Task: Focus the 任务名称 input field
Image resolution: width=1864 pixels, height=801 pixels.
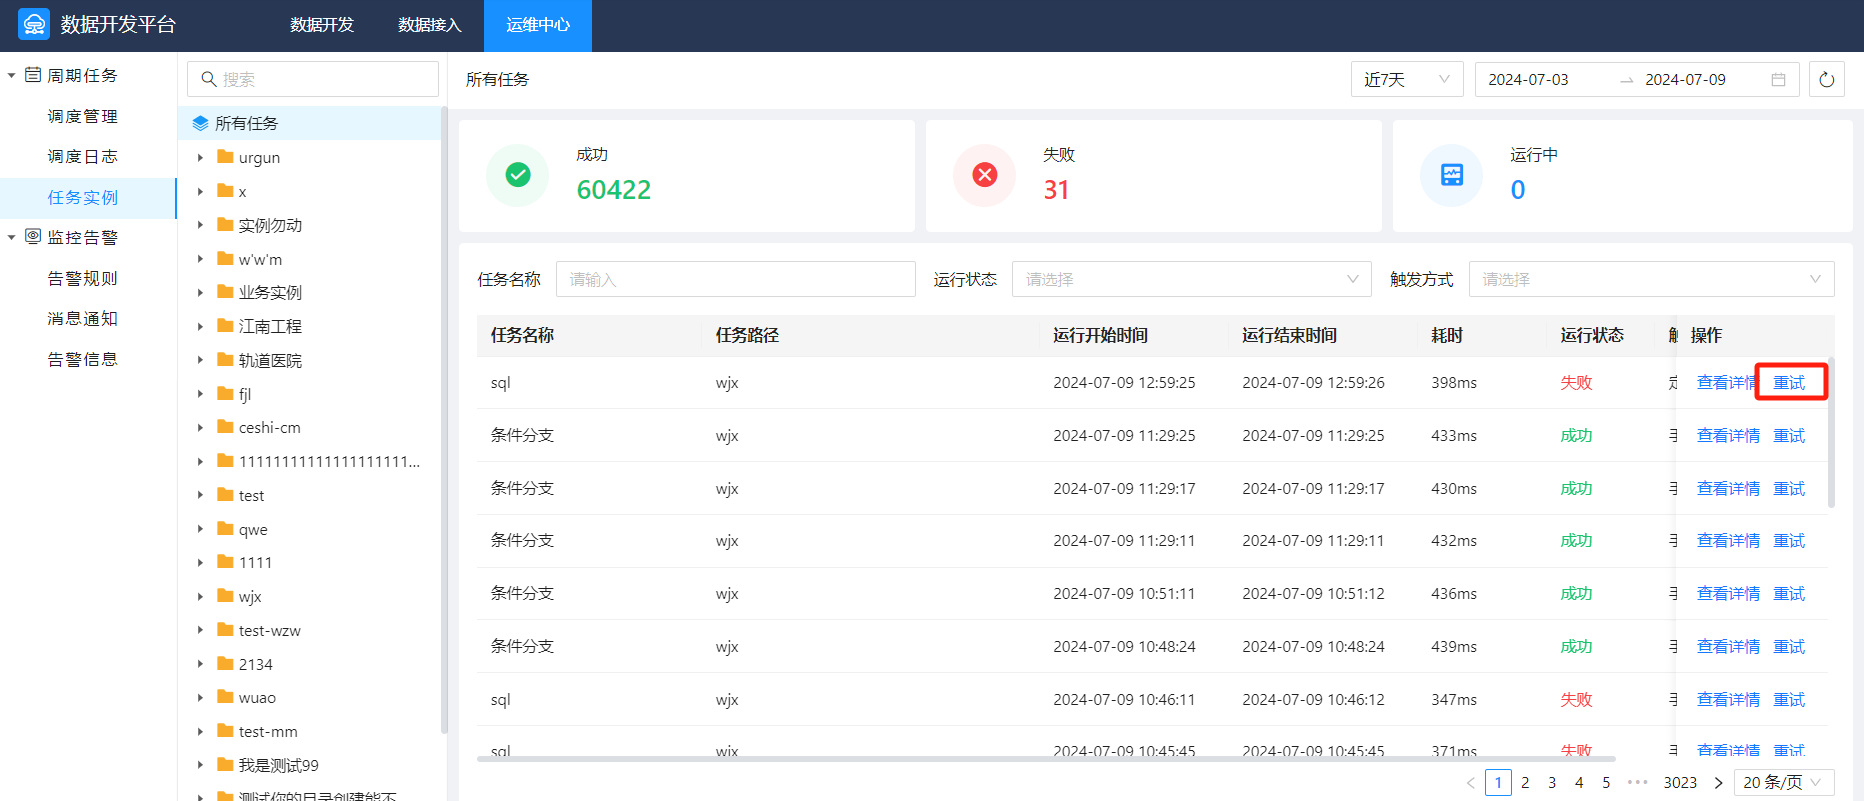Action: (x=735, y=280)
